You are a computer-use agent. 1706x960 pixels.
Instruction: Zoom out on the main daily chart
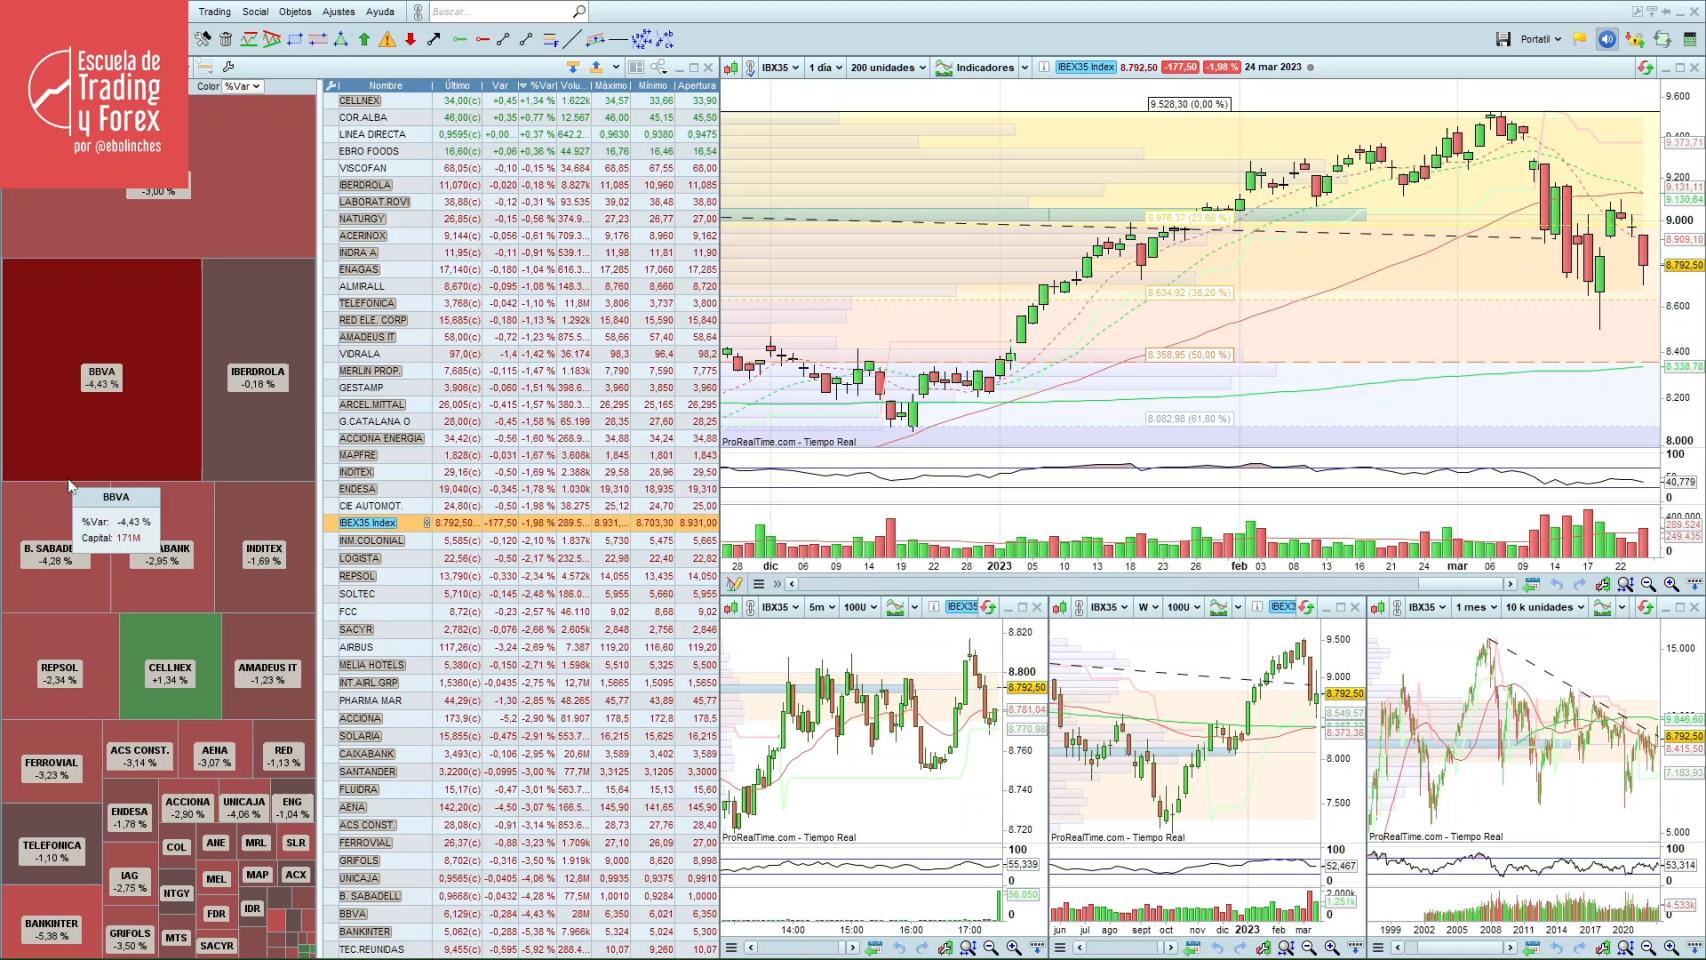coord(1648,584)
